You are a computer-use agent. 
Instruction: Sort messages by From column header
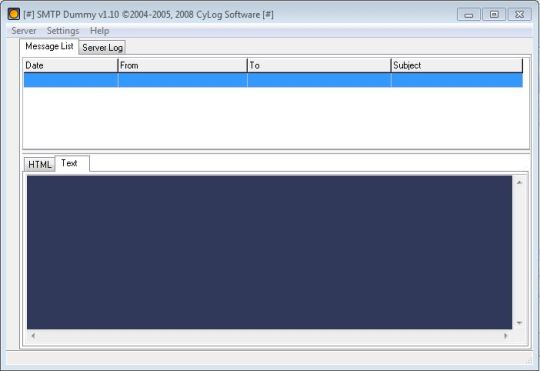click(x=183, y=65)
